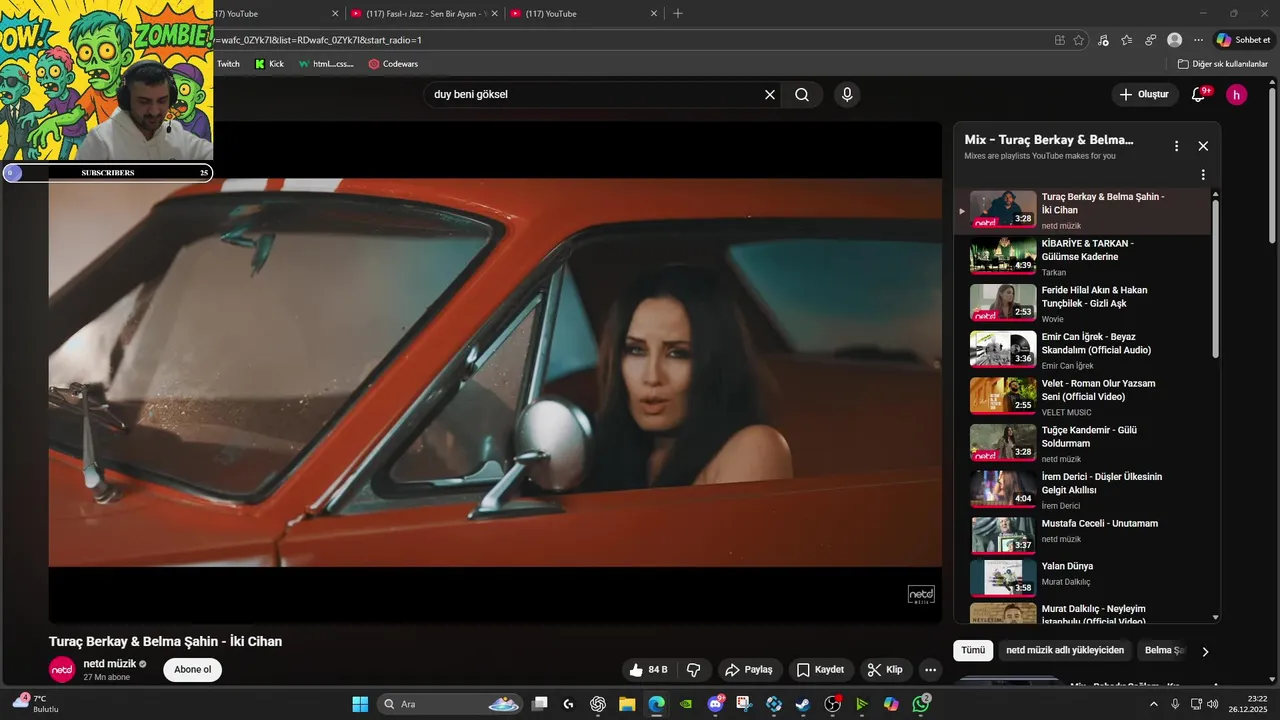Expand Diğer sık kullanılanlar bookmarks folder
The height and width of the screenshot is (720, 1280).
point(1223,64)
